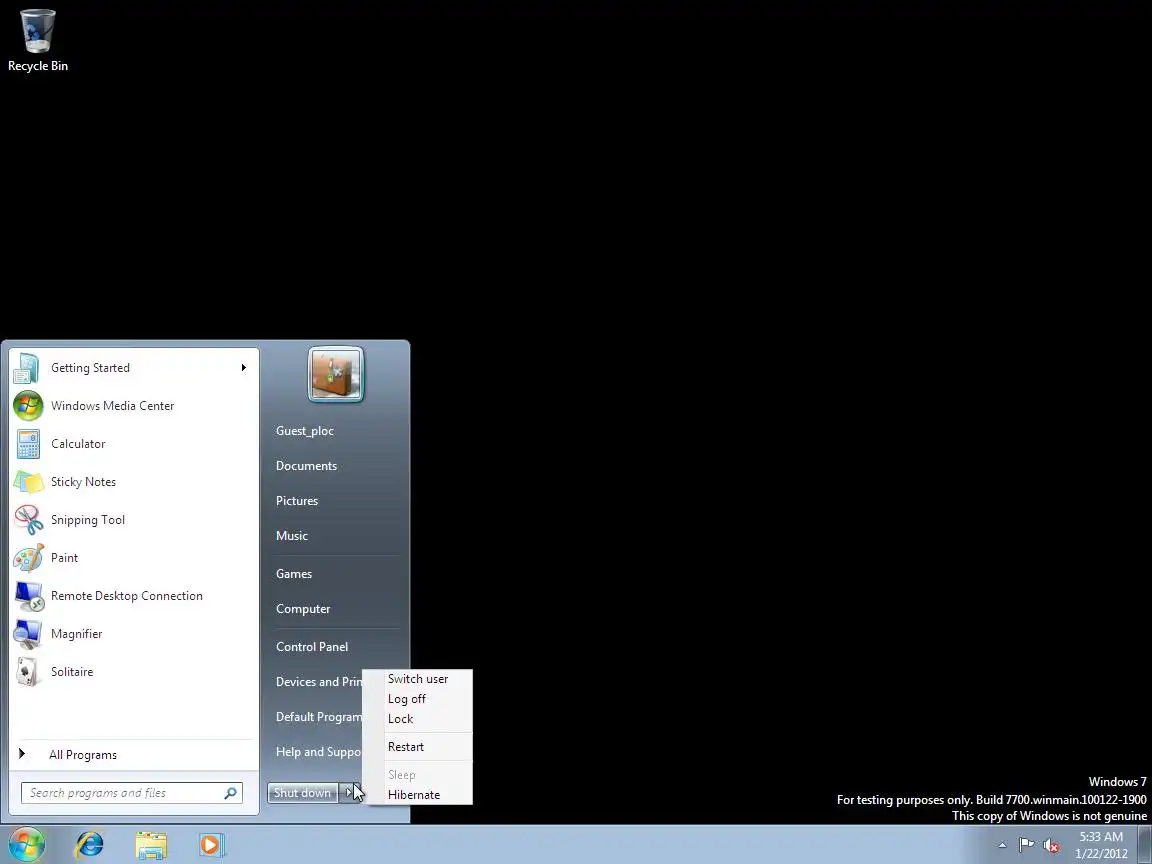
Task: Open Control Panel link
Action: click(x=312, y=647)
